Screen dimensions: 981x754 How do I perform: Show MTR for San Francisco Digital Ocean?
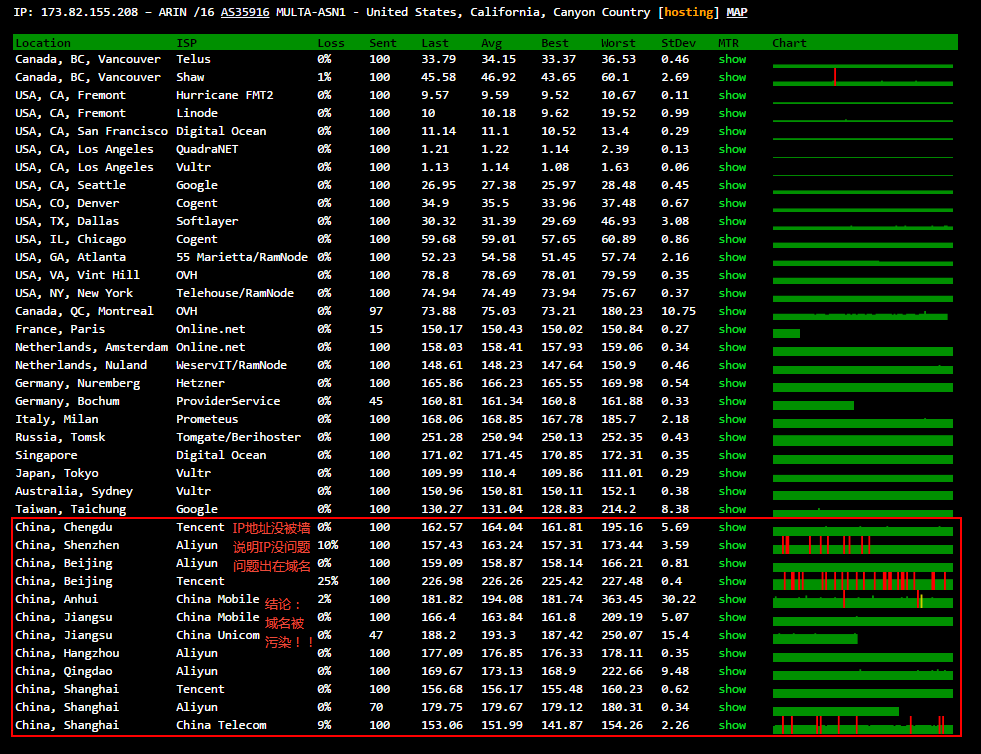click(x=732, y=131)
